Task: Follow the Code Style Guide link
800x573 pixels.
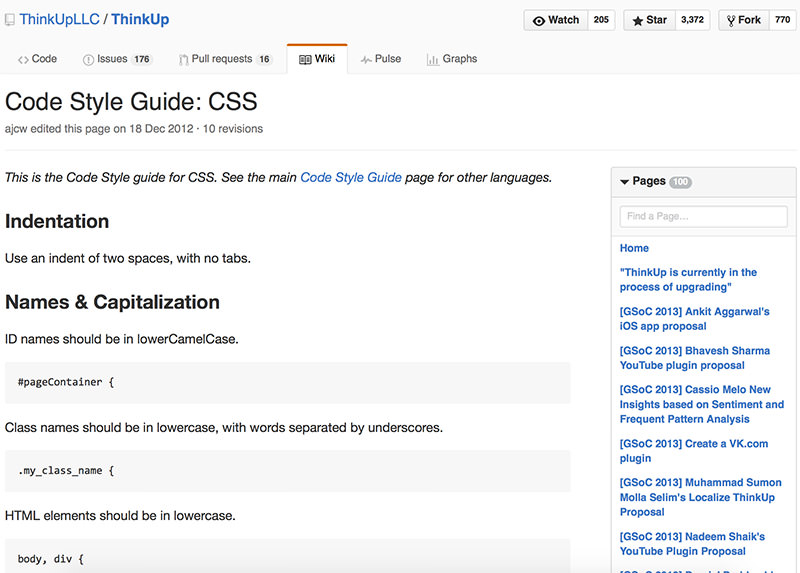Action: coord(351,178)
